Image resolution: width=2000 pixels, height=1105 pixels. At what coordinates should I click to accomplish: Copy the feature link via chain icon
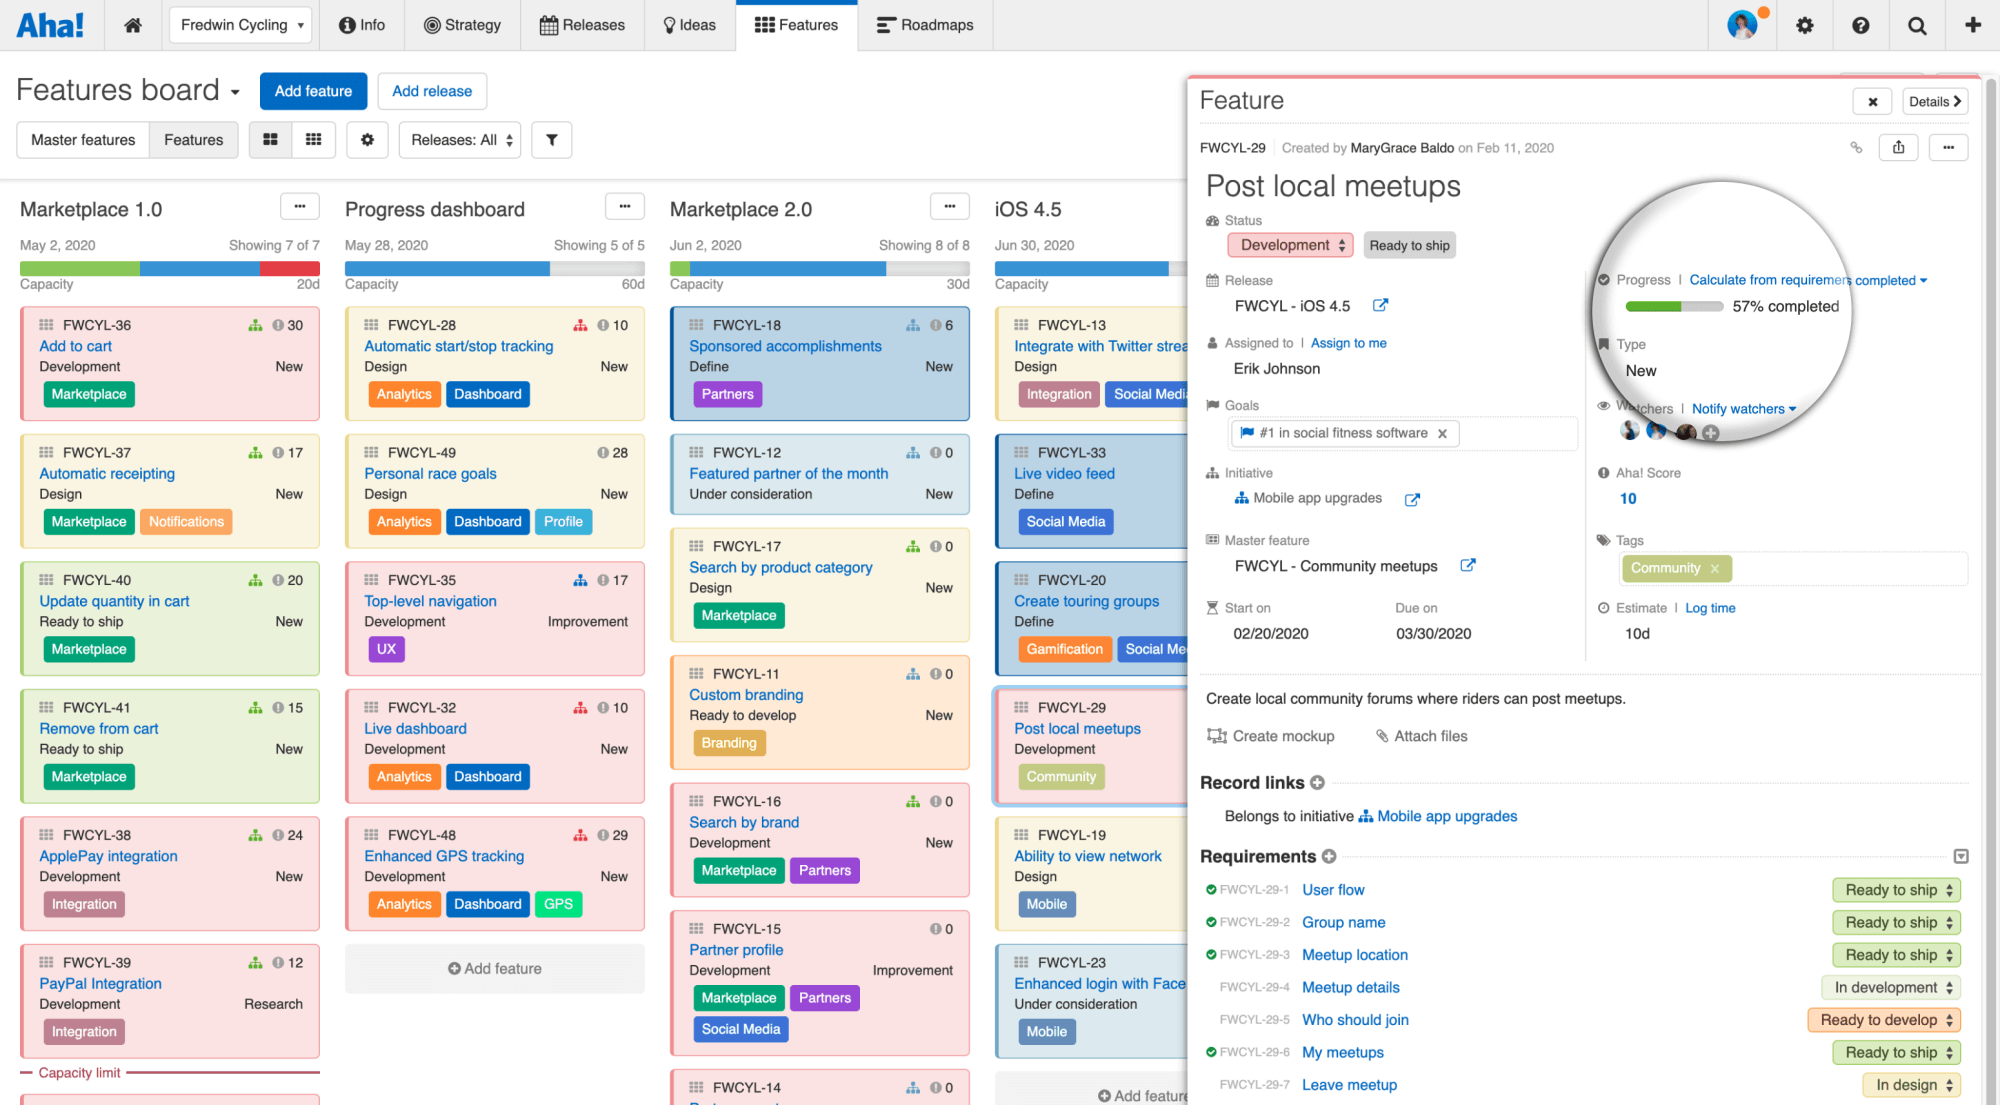point(1857,147)
